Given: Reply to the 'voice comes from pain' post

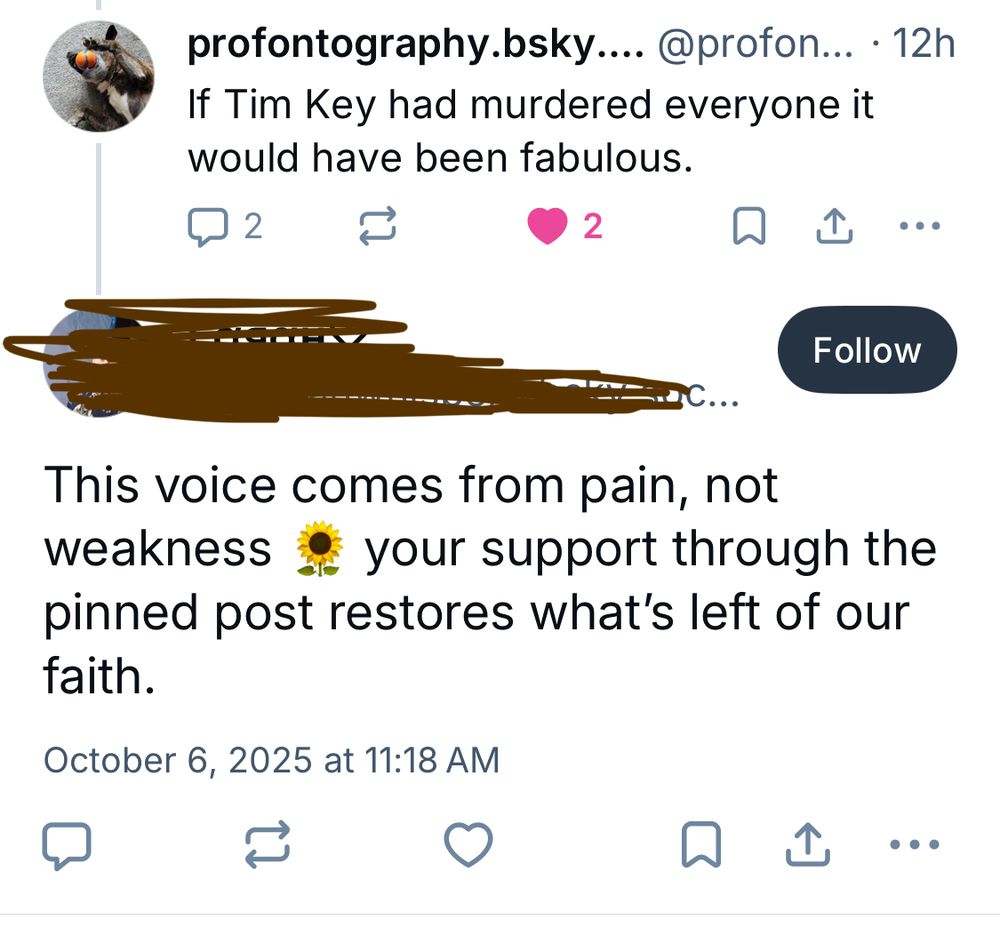Looking at the screenshot, I should point(68,846).
